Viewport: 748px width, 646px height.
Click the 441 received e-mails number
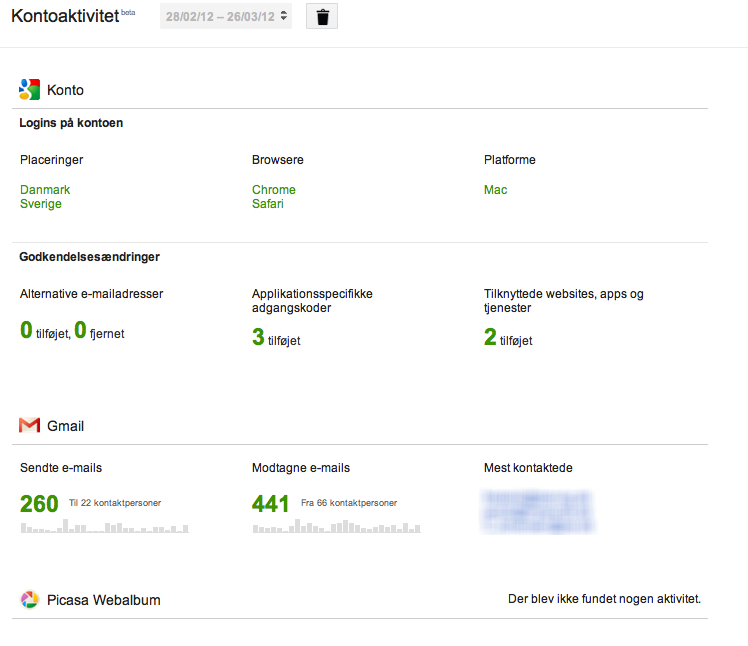click(x=270, y=504)
